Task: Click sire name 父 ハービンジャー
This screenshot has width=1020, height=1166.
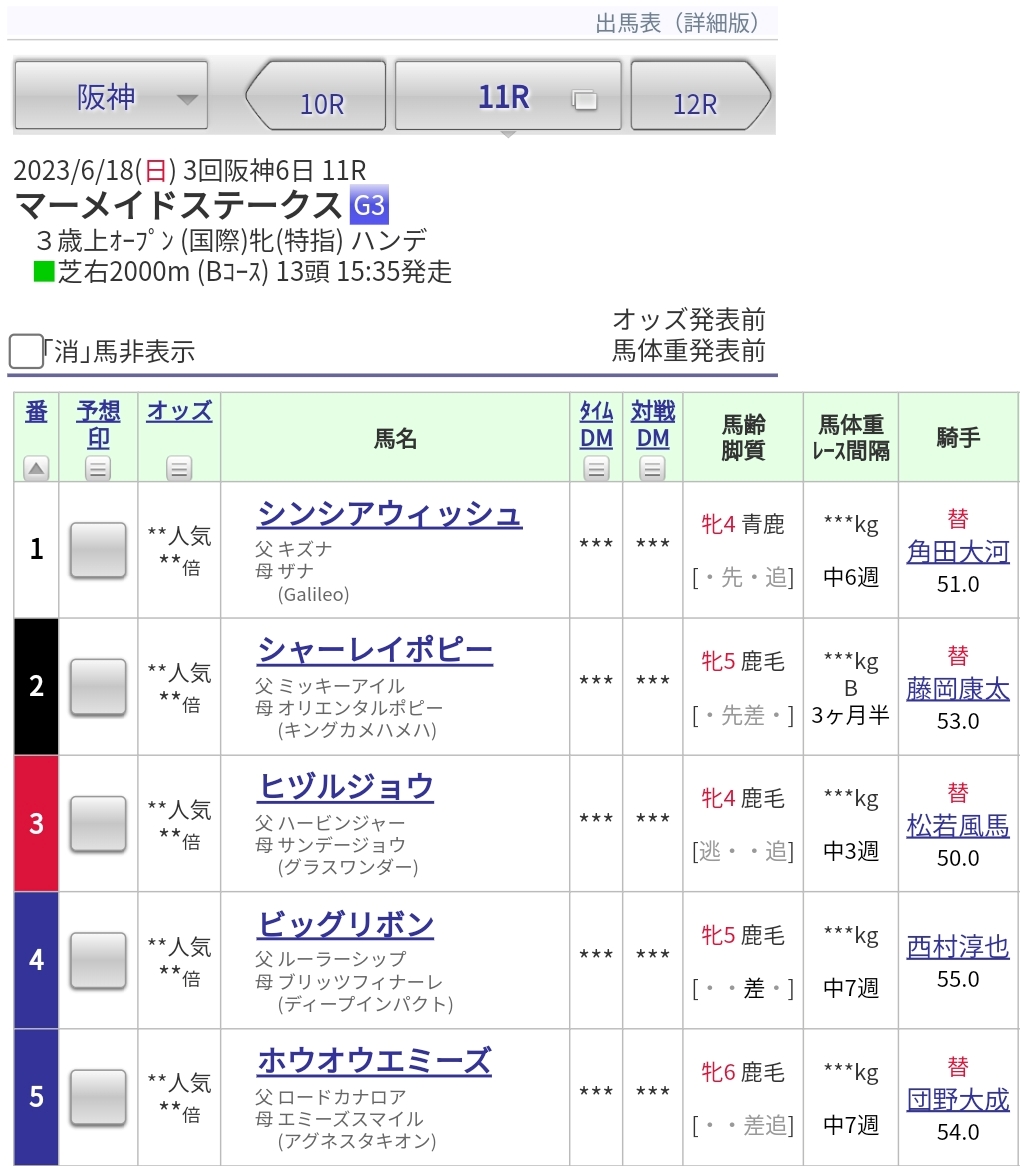Action: coord(330,822)
